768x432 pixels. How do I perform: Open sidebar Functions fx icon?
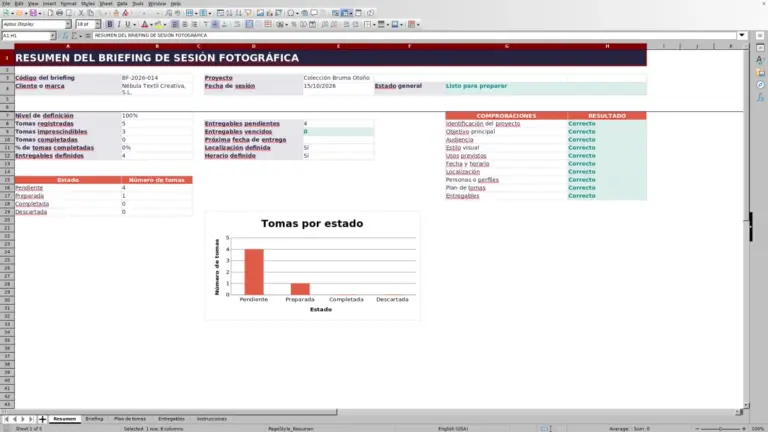click(760, 98)
